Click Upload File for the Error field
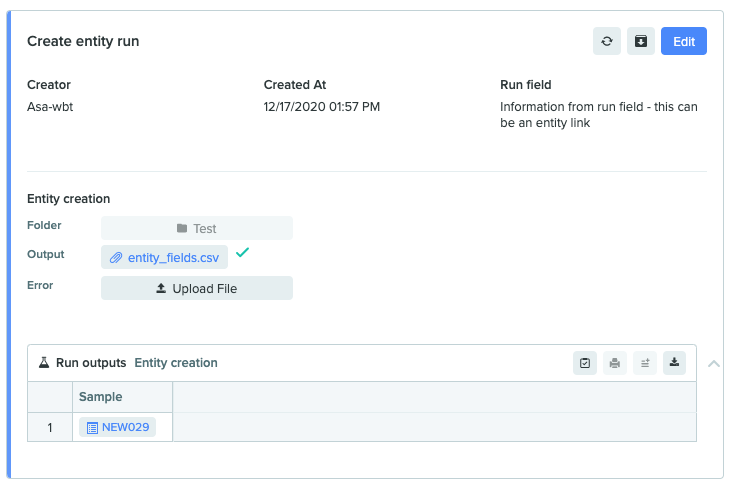 [197, 288]
